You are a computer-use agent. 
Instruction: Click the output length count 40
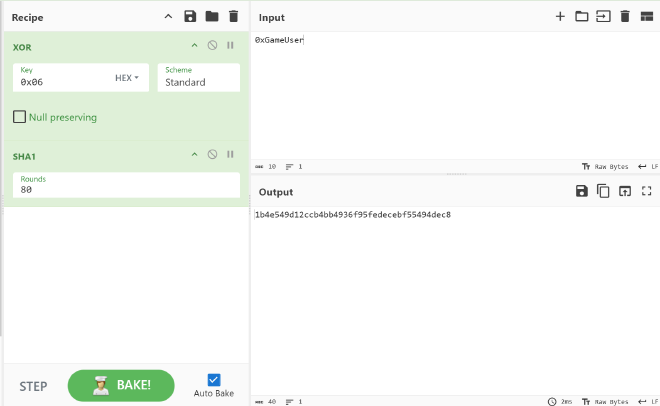[x=266, y=402]
